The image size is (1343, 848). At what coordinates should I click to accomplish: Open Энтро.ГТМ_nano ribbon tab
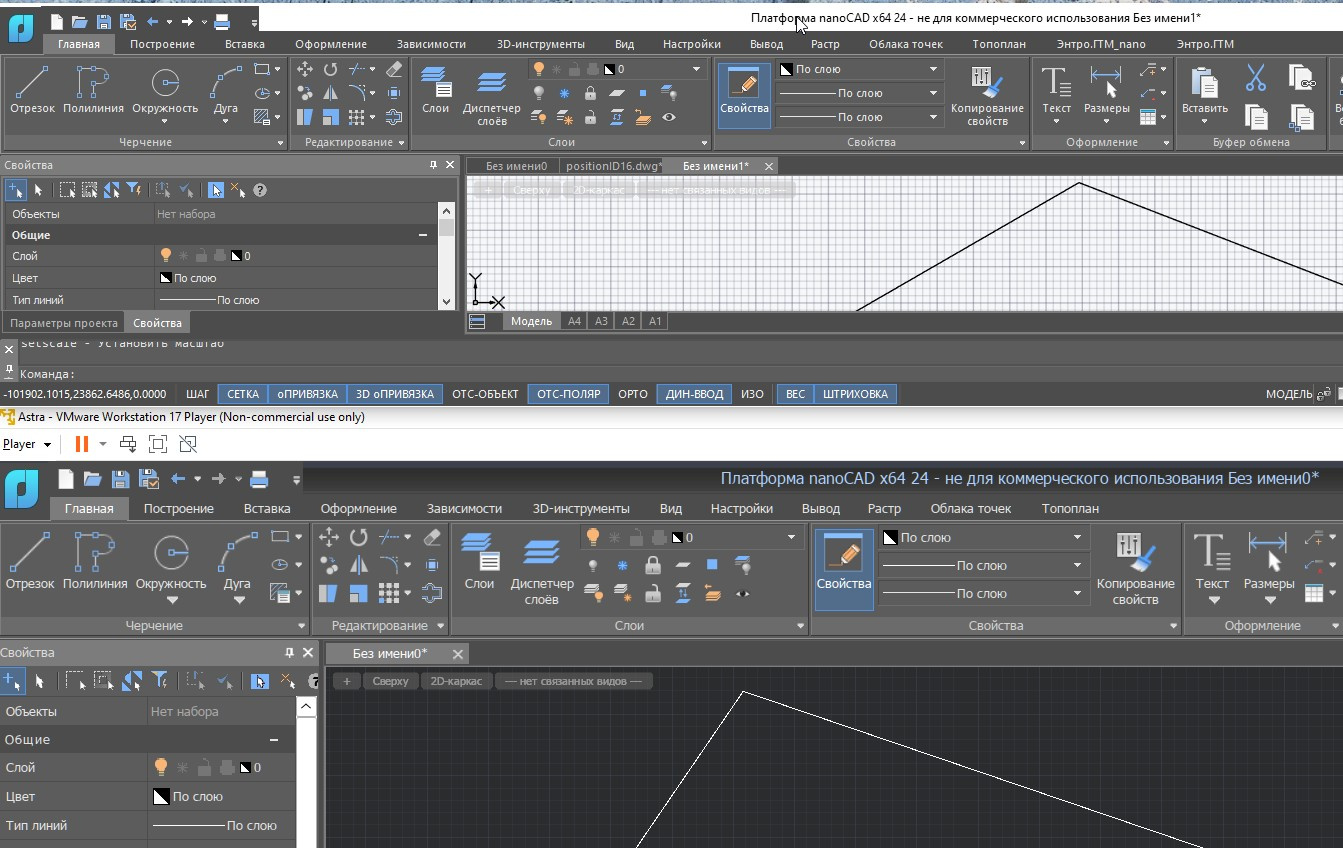click(1101, 44)
